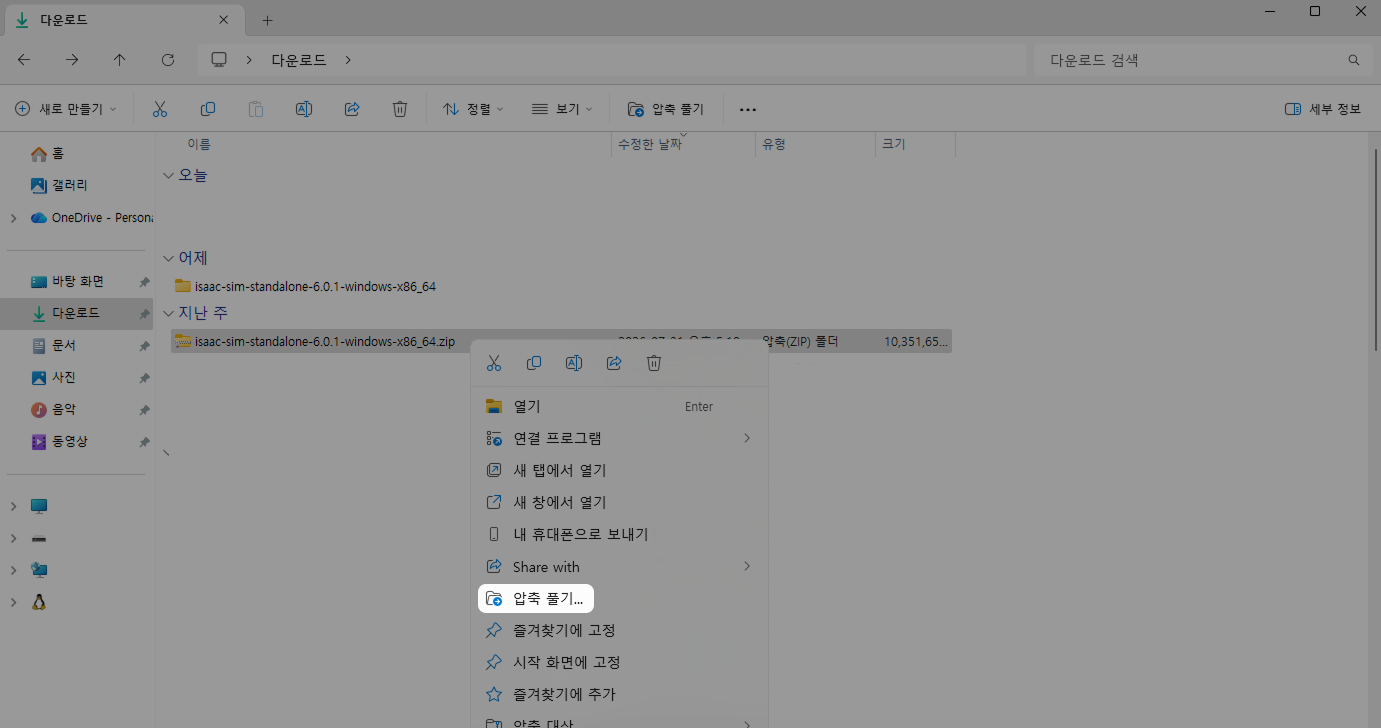1381x728 pixels.
Task: Open the Share with submenu
Action: 620,566
